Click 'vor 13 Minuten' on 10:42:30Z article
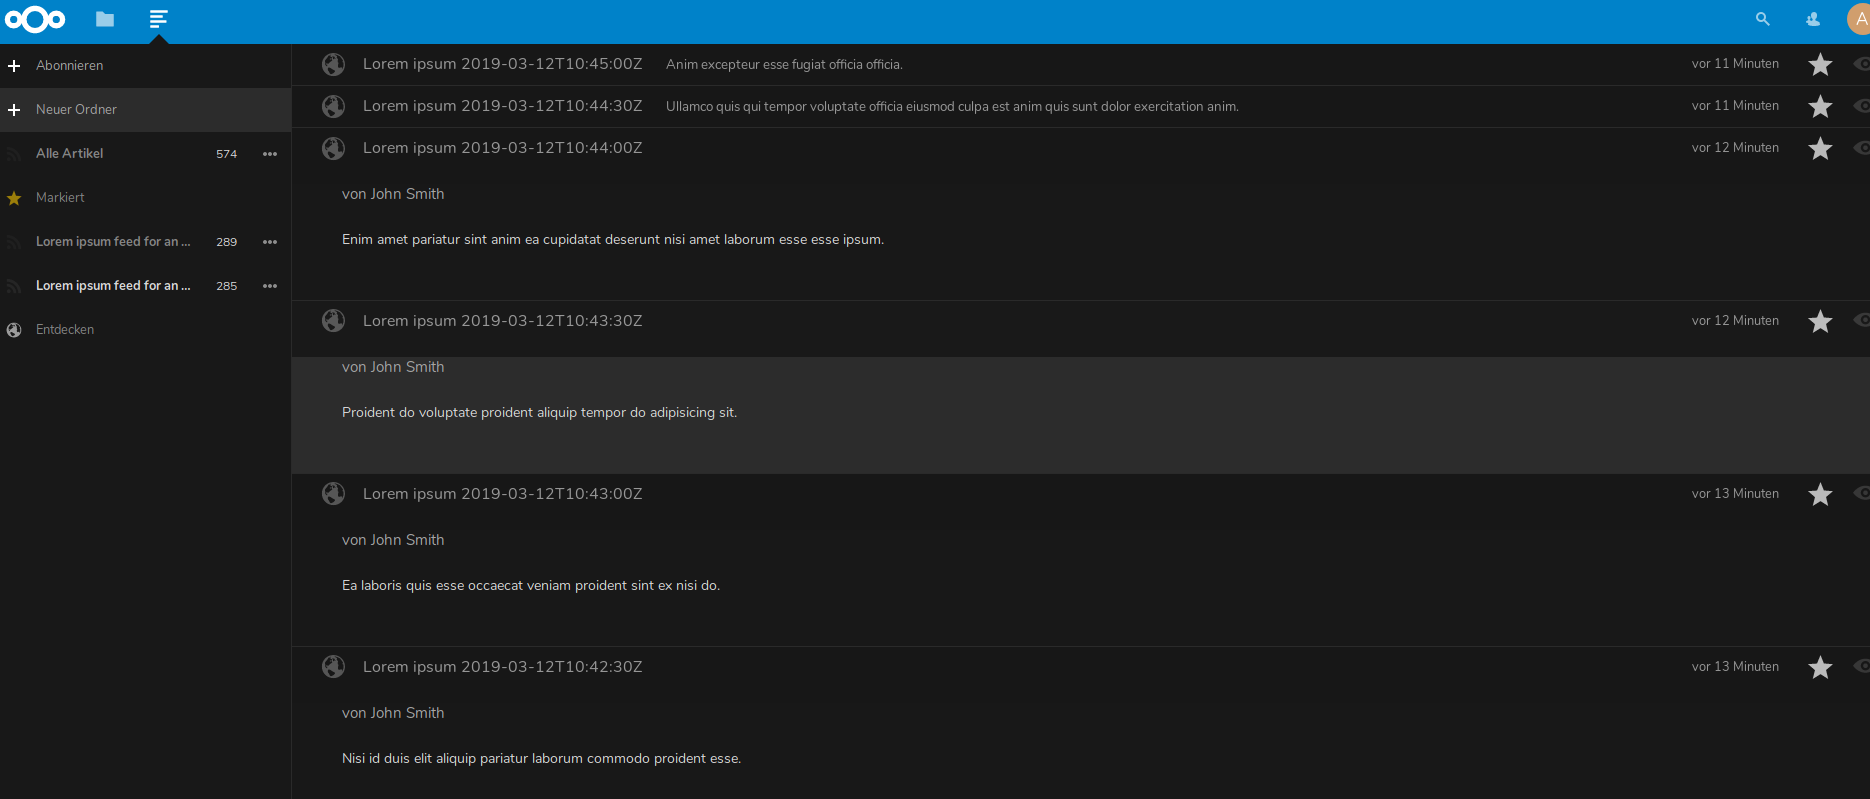Image resolution: width=1870 pixels, height=799 pixels. [1735, 667]
